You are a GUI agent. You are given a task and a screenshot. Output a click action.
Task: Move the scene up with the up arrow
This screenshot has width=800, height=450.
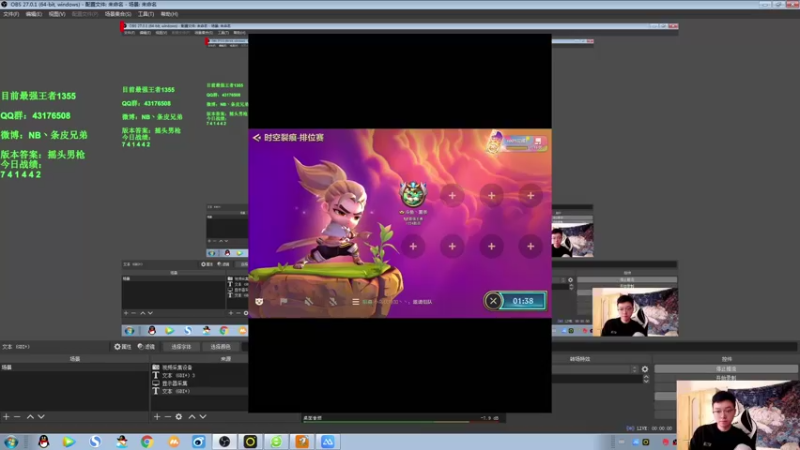[x=30, y=417]
